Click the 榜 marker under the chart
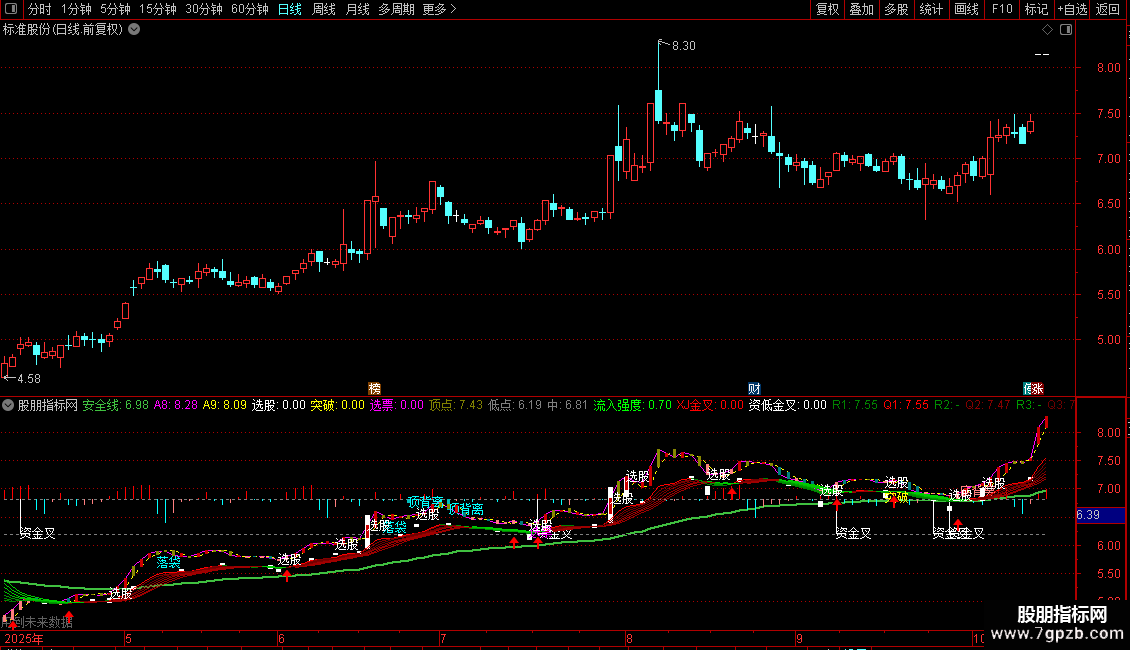 [x=374, y=388]
